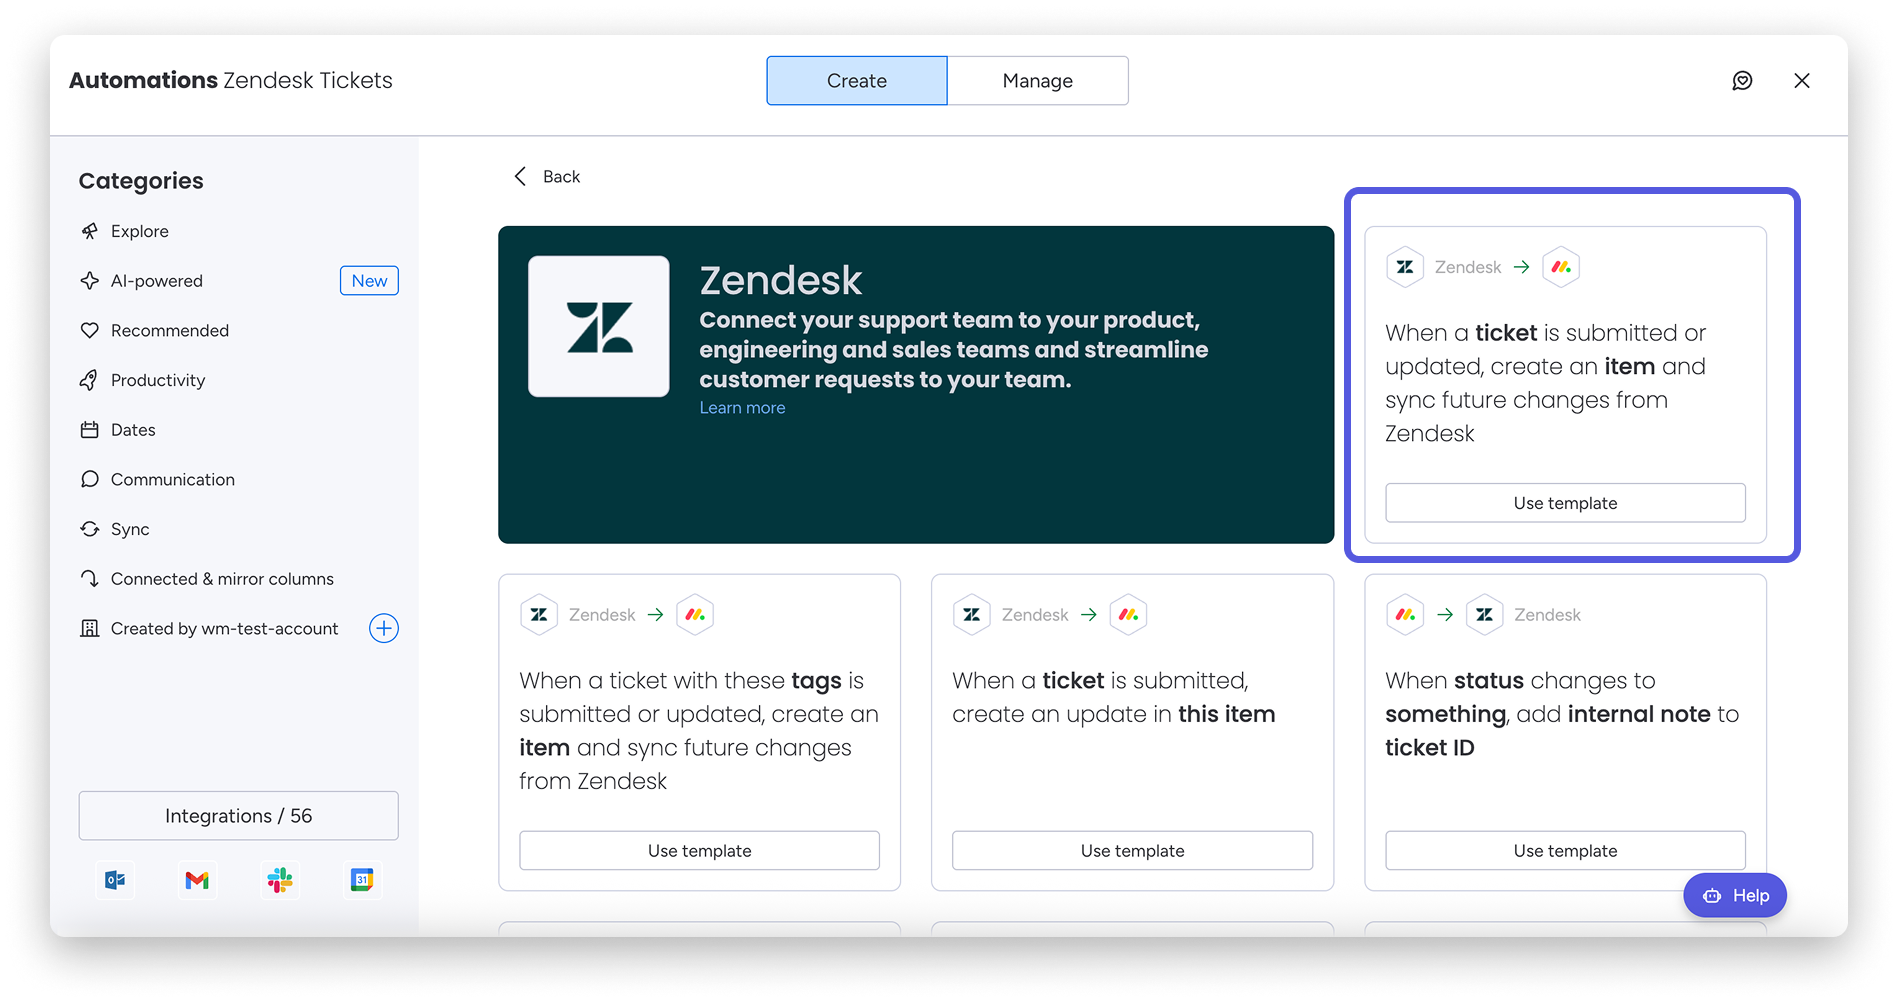1898x1002 pixels.
Task: Click the Connected & mirror columns icon
Action: [x=90, y=578]
